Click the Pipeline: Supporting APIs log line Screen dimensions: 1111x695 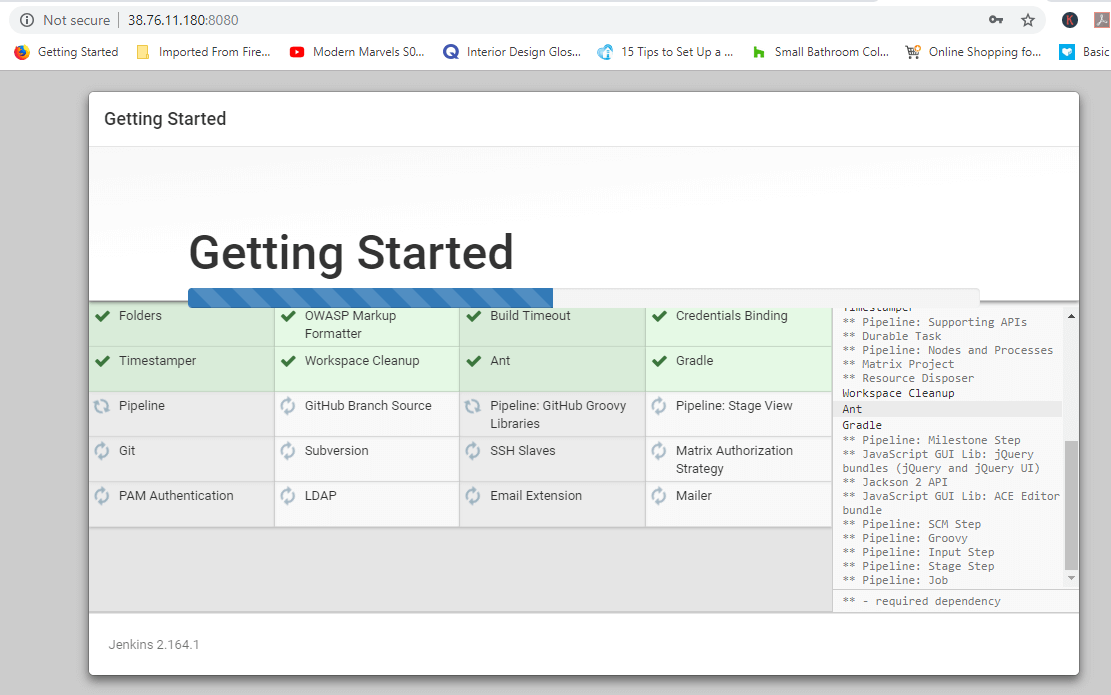[x=935, y=322]
